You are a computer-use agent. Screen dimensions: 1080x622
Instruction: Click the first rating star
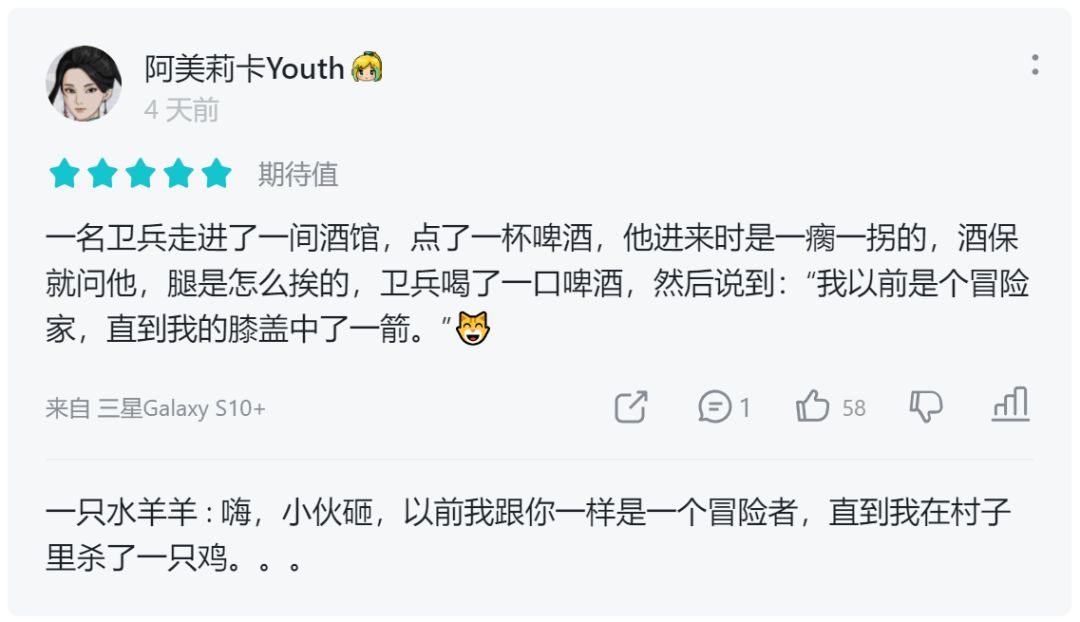pyautogui.click(x=64, y=174)
